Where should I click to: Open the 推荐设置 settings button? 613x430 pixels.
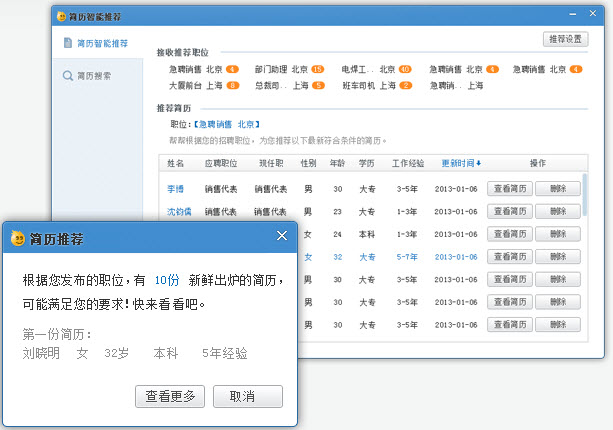[x=563, y=39]
